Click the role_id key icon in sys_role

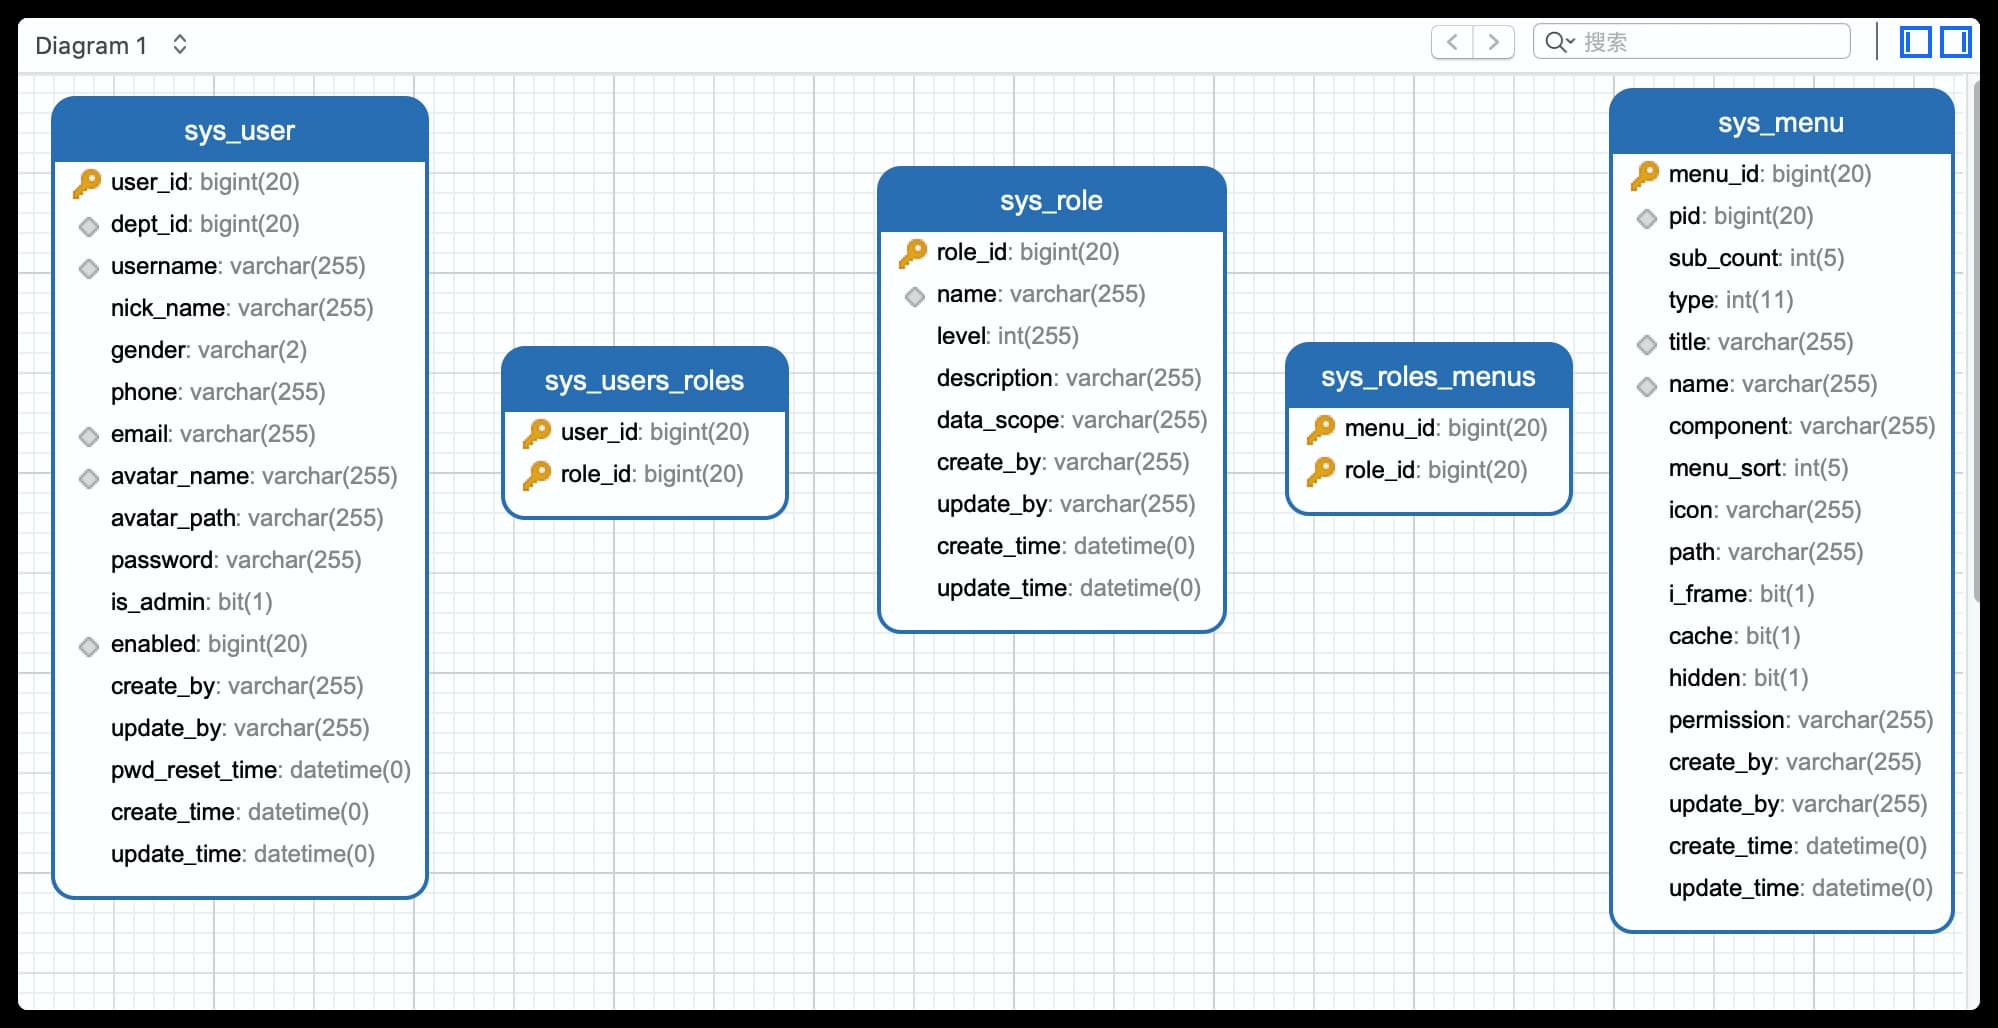pos(912,253)
